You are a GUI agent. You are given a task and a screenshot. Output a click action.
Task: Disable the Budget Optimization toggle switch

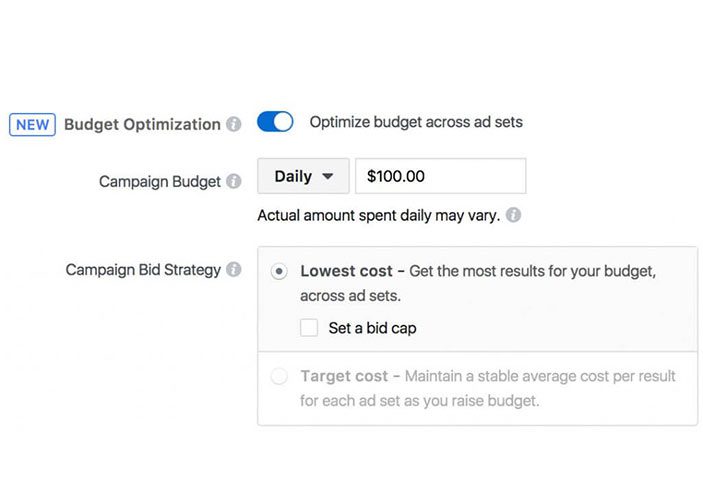pos(275,122)
